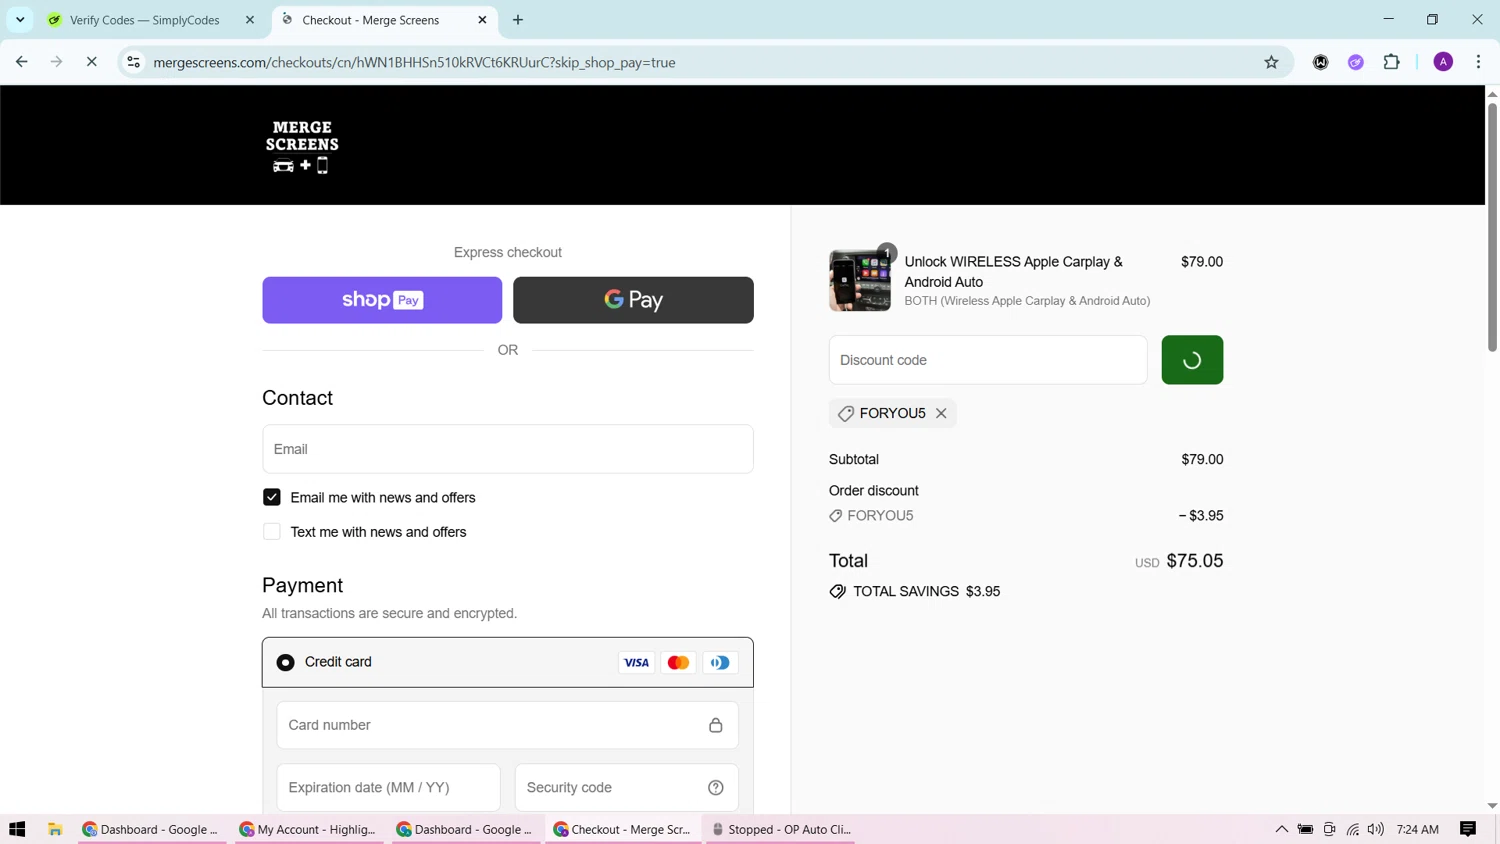Image resolution: width=1500 pixels, height=844 pixels.
Task: Go back to previous page
Action: point(22,62)
